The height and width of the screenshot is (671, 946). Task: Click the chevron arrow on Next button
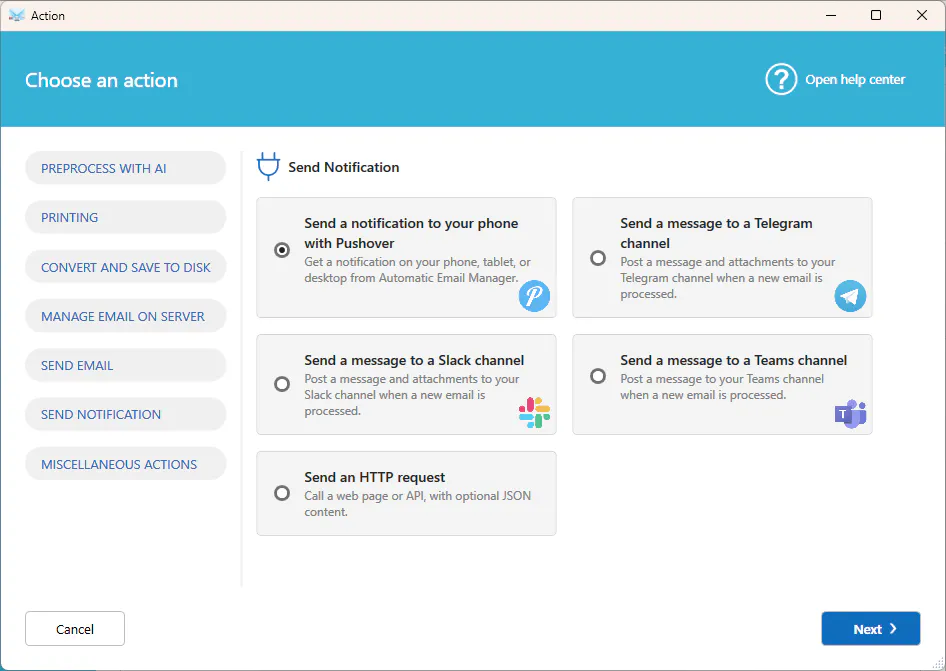pos(893,629)
